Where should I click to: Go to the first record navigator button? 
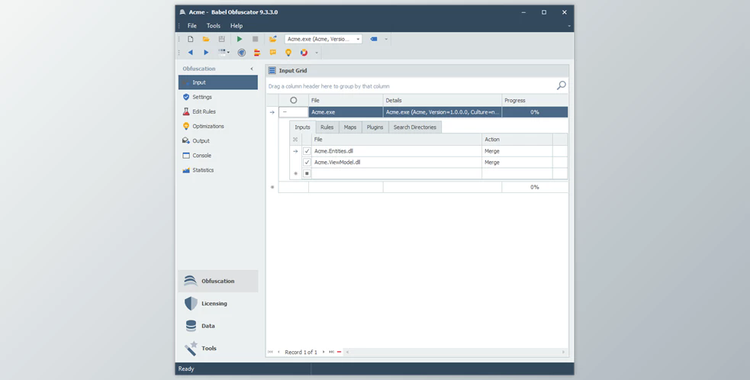coord(270,352)
